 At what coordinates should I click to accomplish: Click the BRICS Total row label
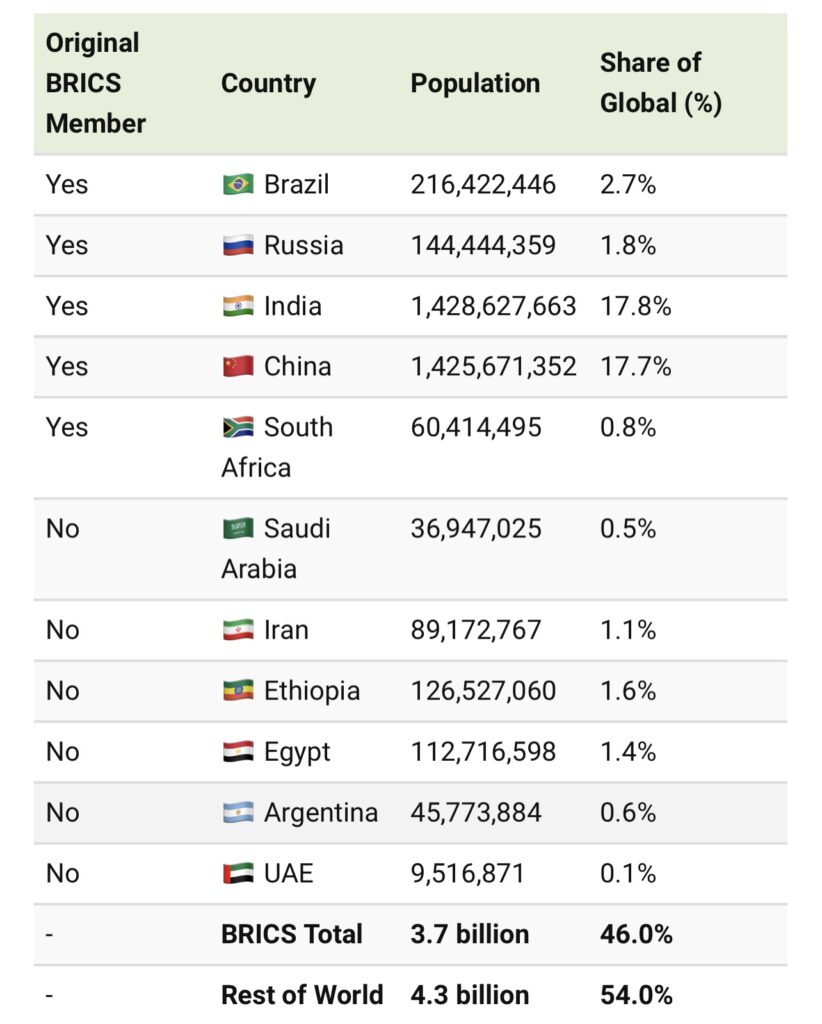pos(292,934)
